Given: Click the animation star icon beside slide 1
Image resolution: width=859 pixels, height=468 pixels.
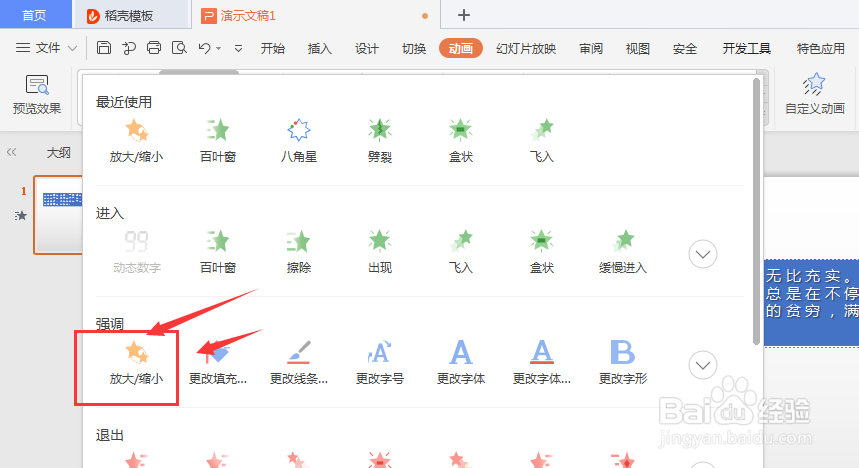Looking at the screenshot, I should (x=21, y=215).
